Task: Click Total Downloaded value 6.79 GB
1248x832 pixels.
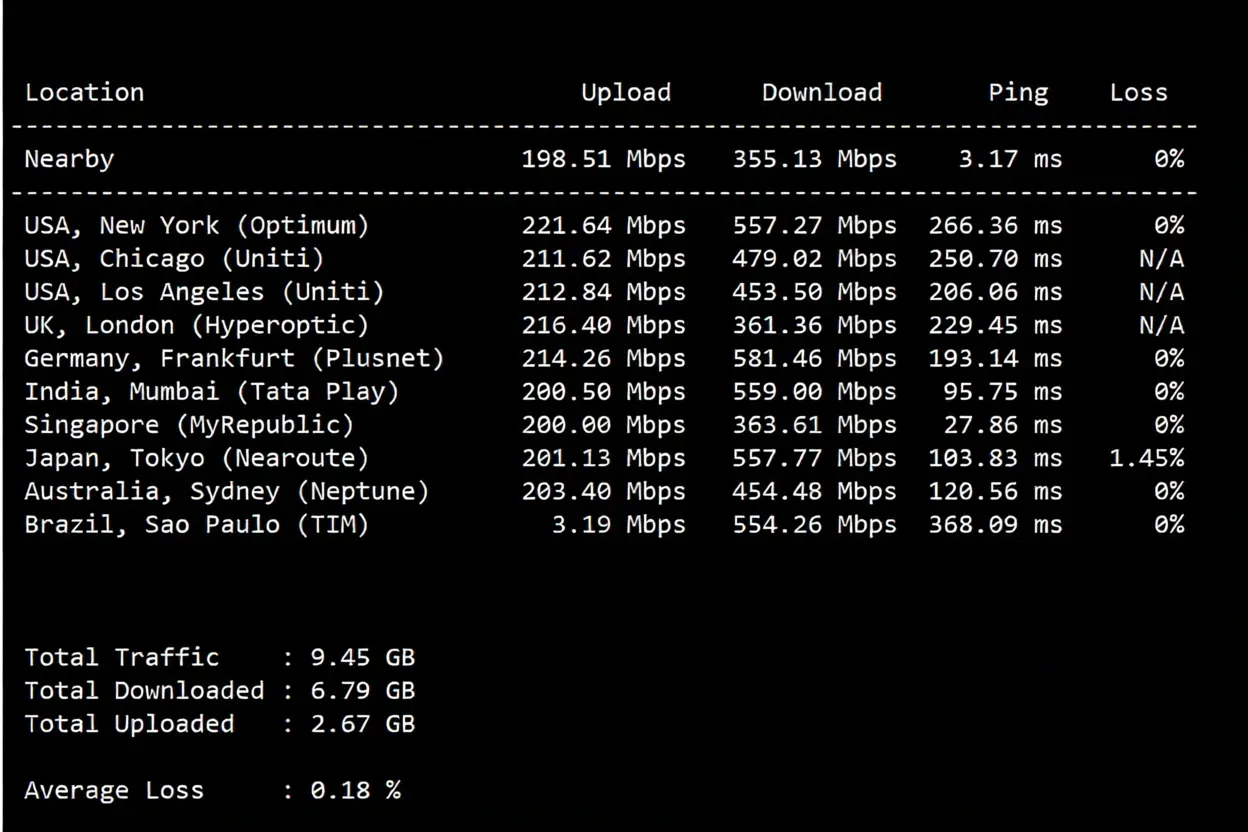Action: 362,691
